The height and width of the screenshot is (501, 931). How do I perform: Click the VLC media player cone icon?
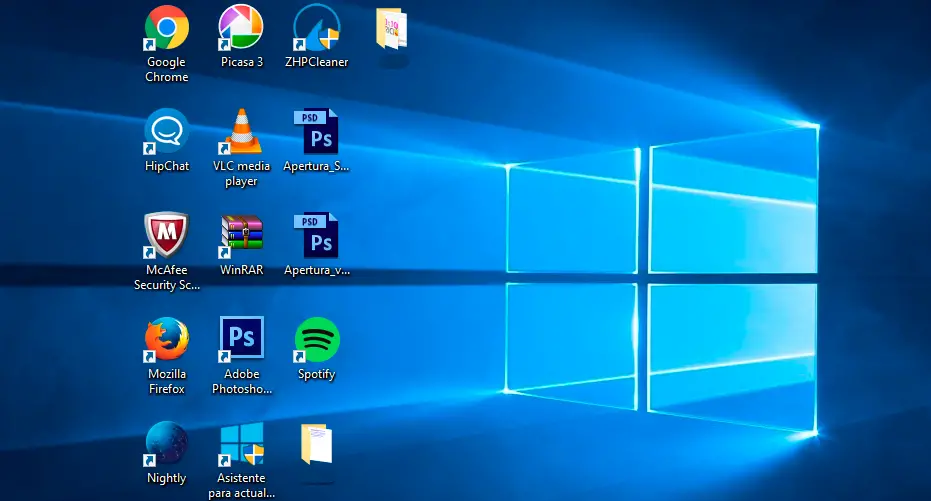[241, 131]
